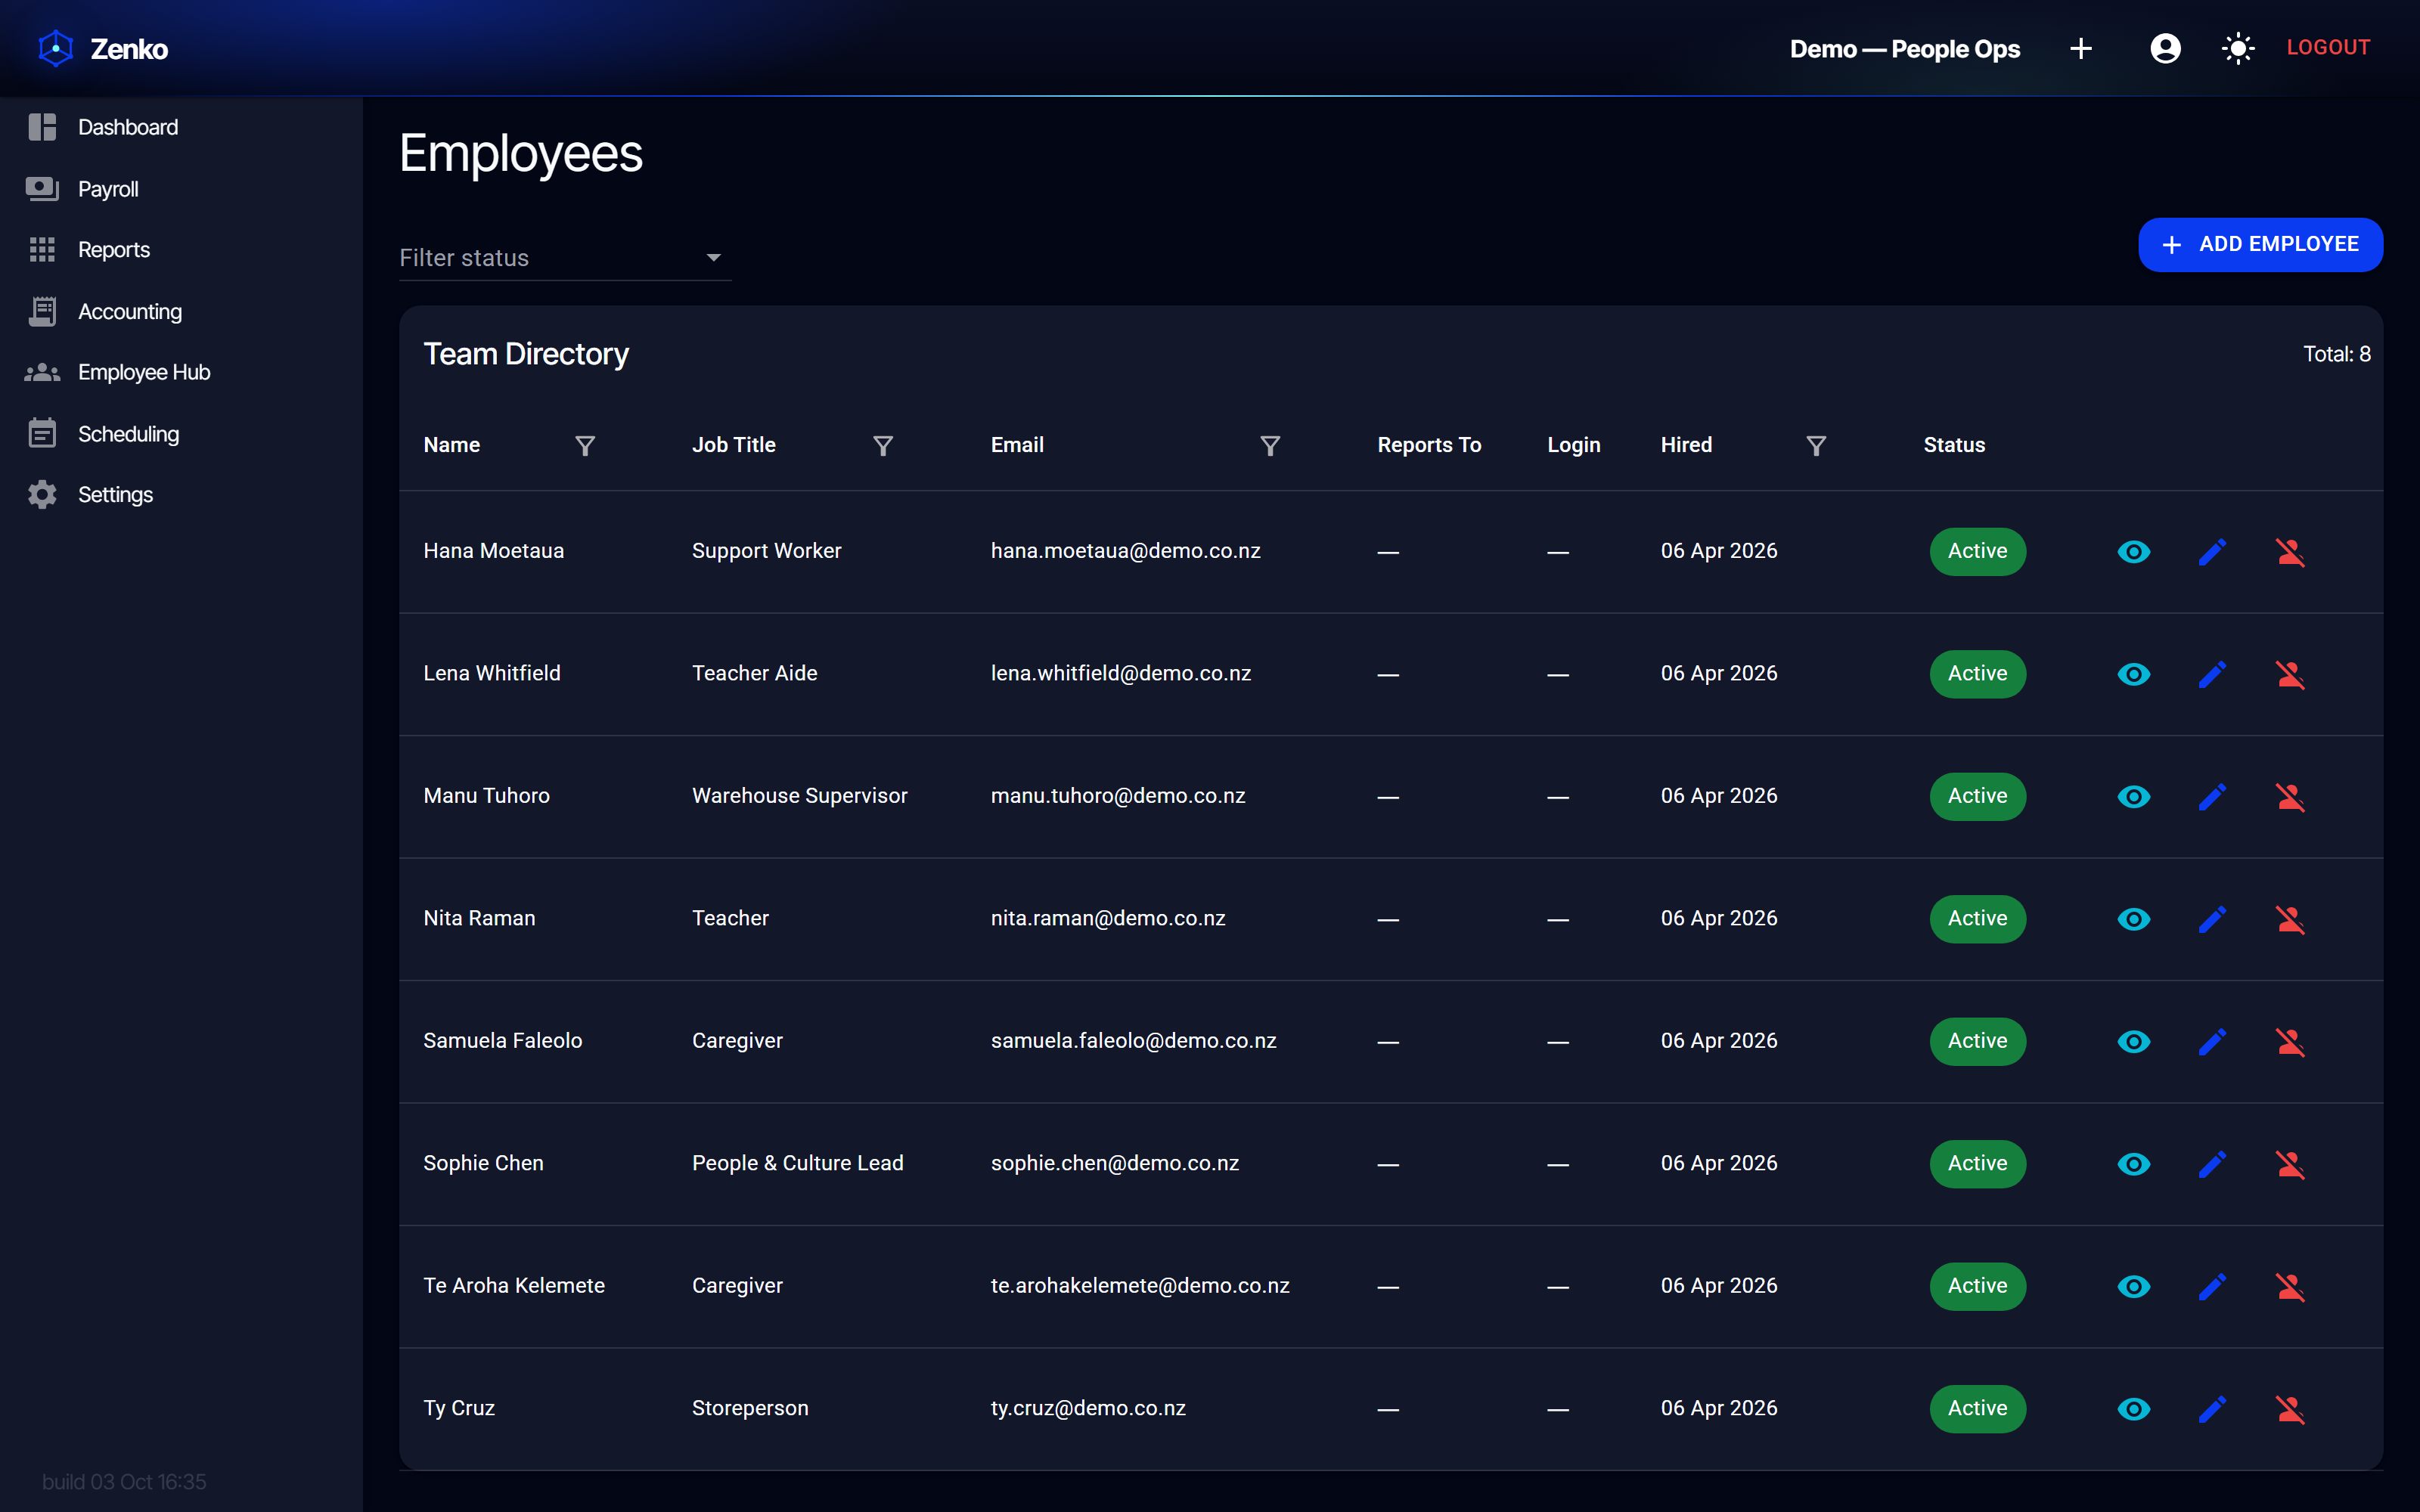Open the Name column filter
Screen dimensions: 2420x1512
(x=585, y=445)
